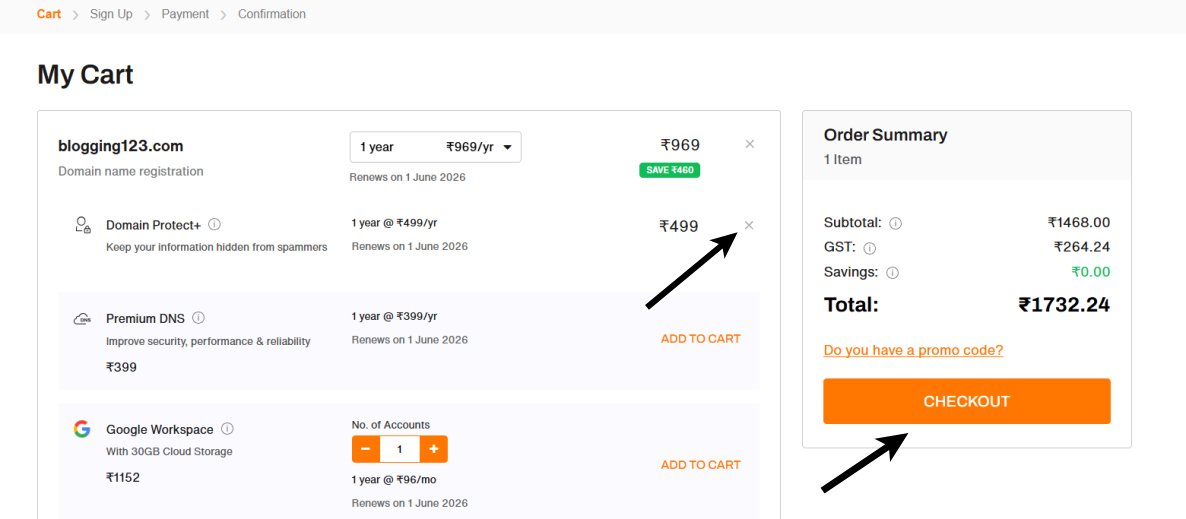
Task: Click the ₹1152 Google Workspace price
Action: click(123, 477)
